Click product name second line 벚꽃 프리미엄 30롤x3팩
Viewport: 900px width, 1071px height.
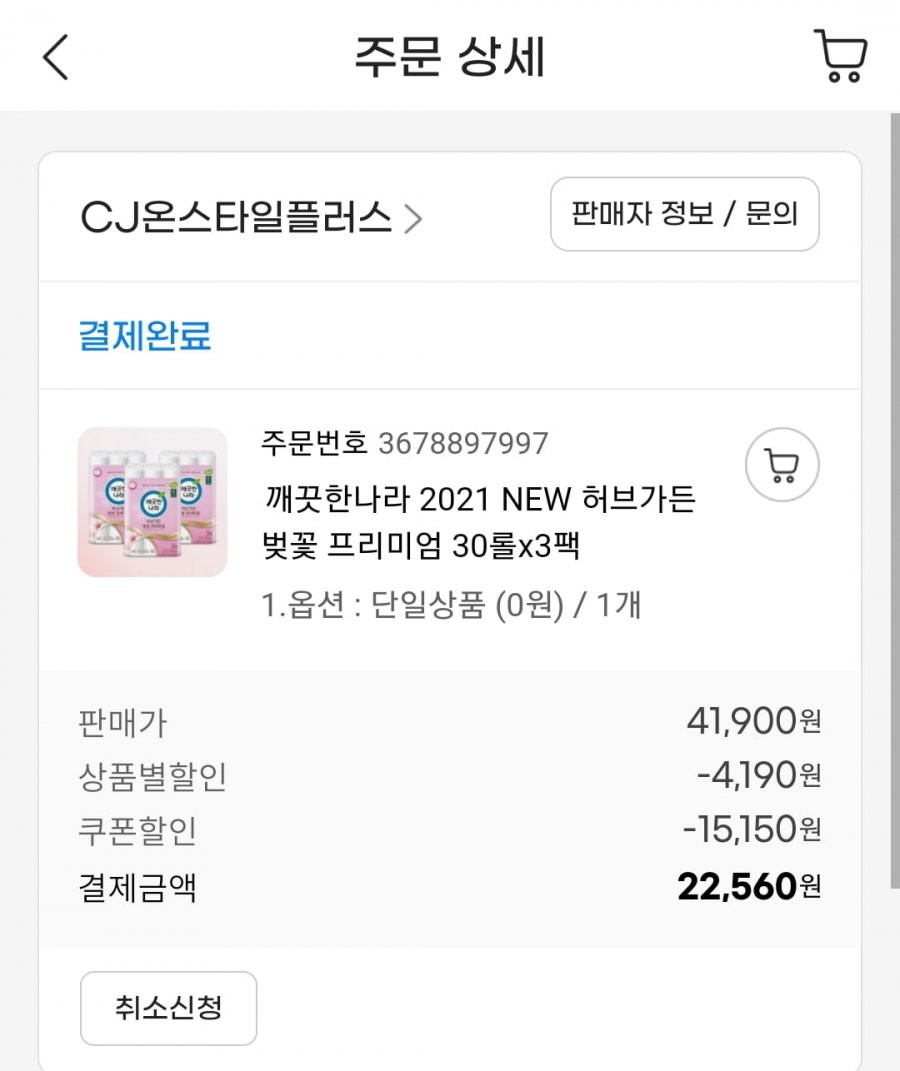click(x=421, y=546)
